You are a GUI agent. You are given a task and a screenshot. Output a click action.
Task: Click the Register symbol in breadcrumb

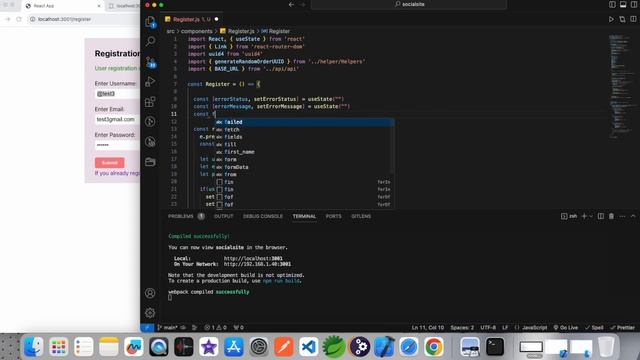coord(276,31)
